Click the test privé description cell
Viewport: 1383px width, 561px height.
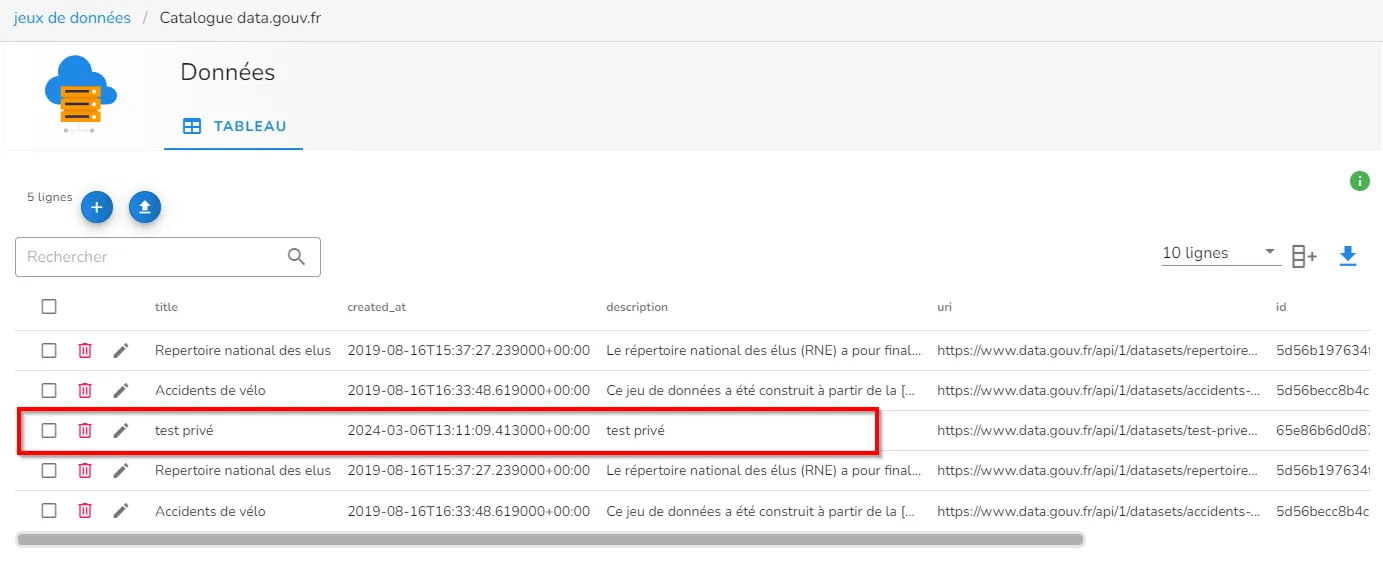click(635, 430)
